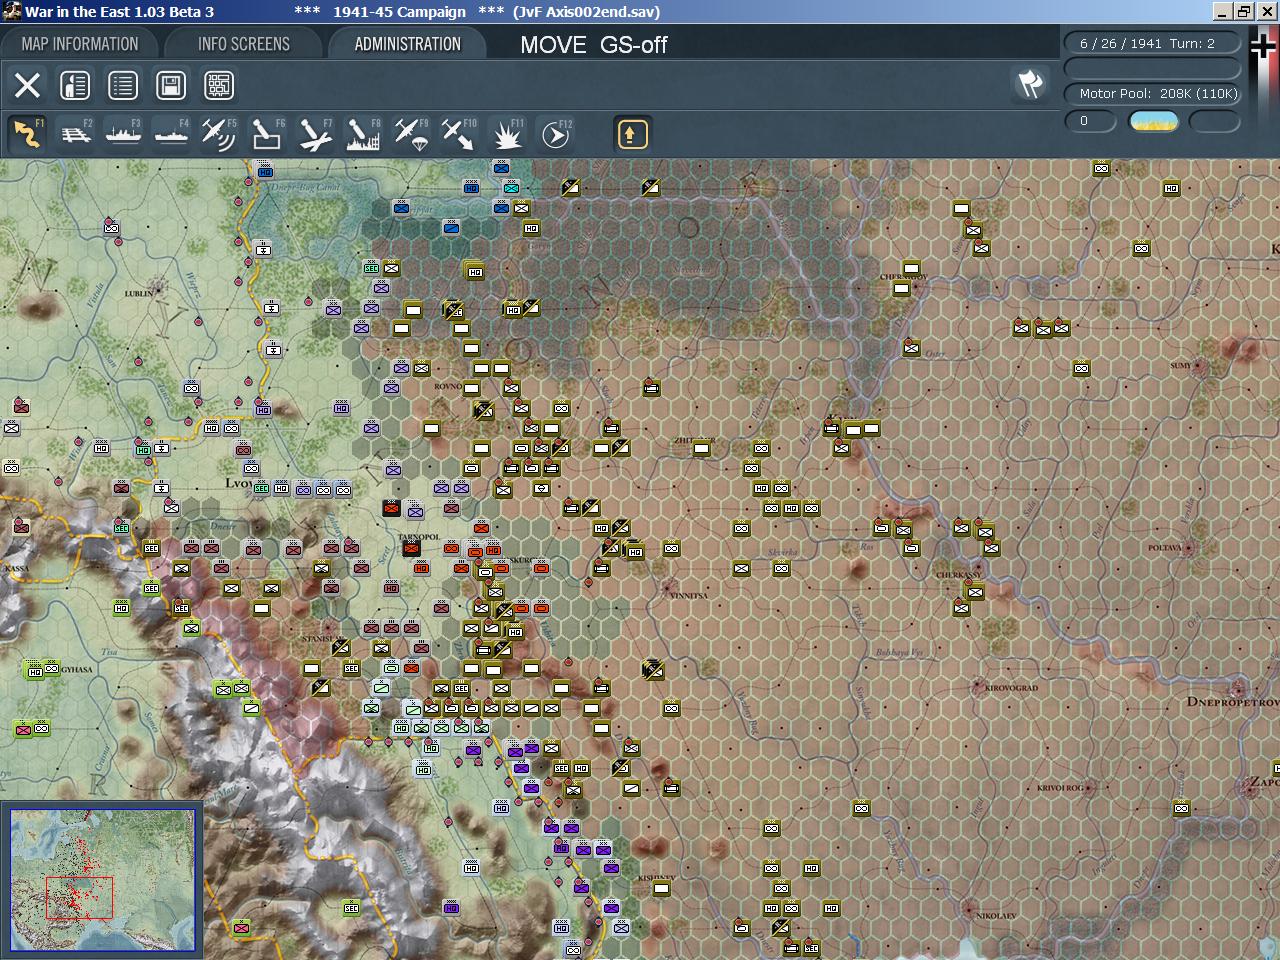Screen dimensions: 1280x960
Task: Click the Nikolaev city label
Action: [x=995, y=916]
